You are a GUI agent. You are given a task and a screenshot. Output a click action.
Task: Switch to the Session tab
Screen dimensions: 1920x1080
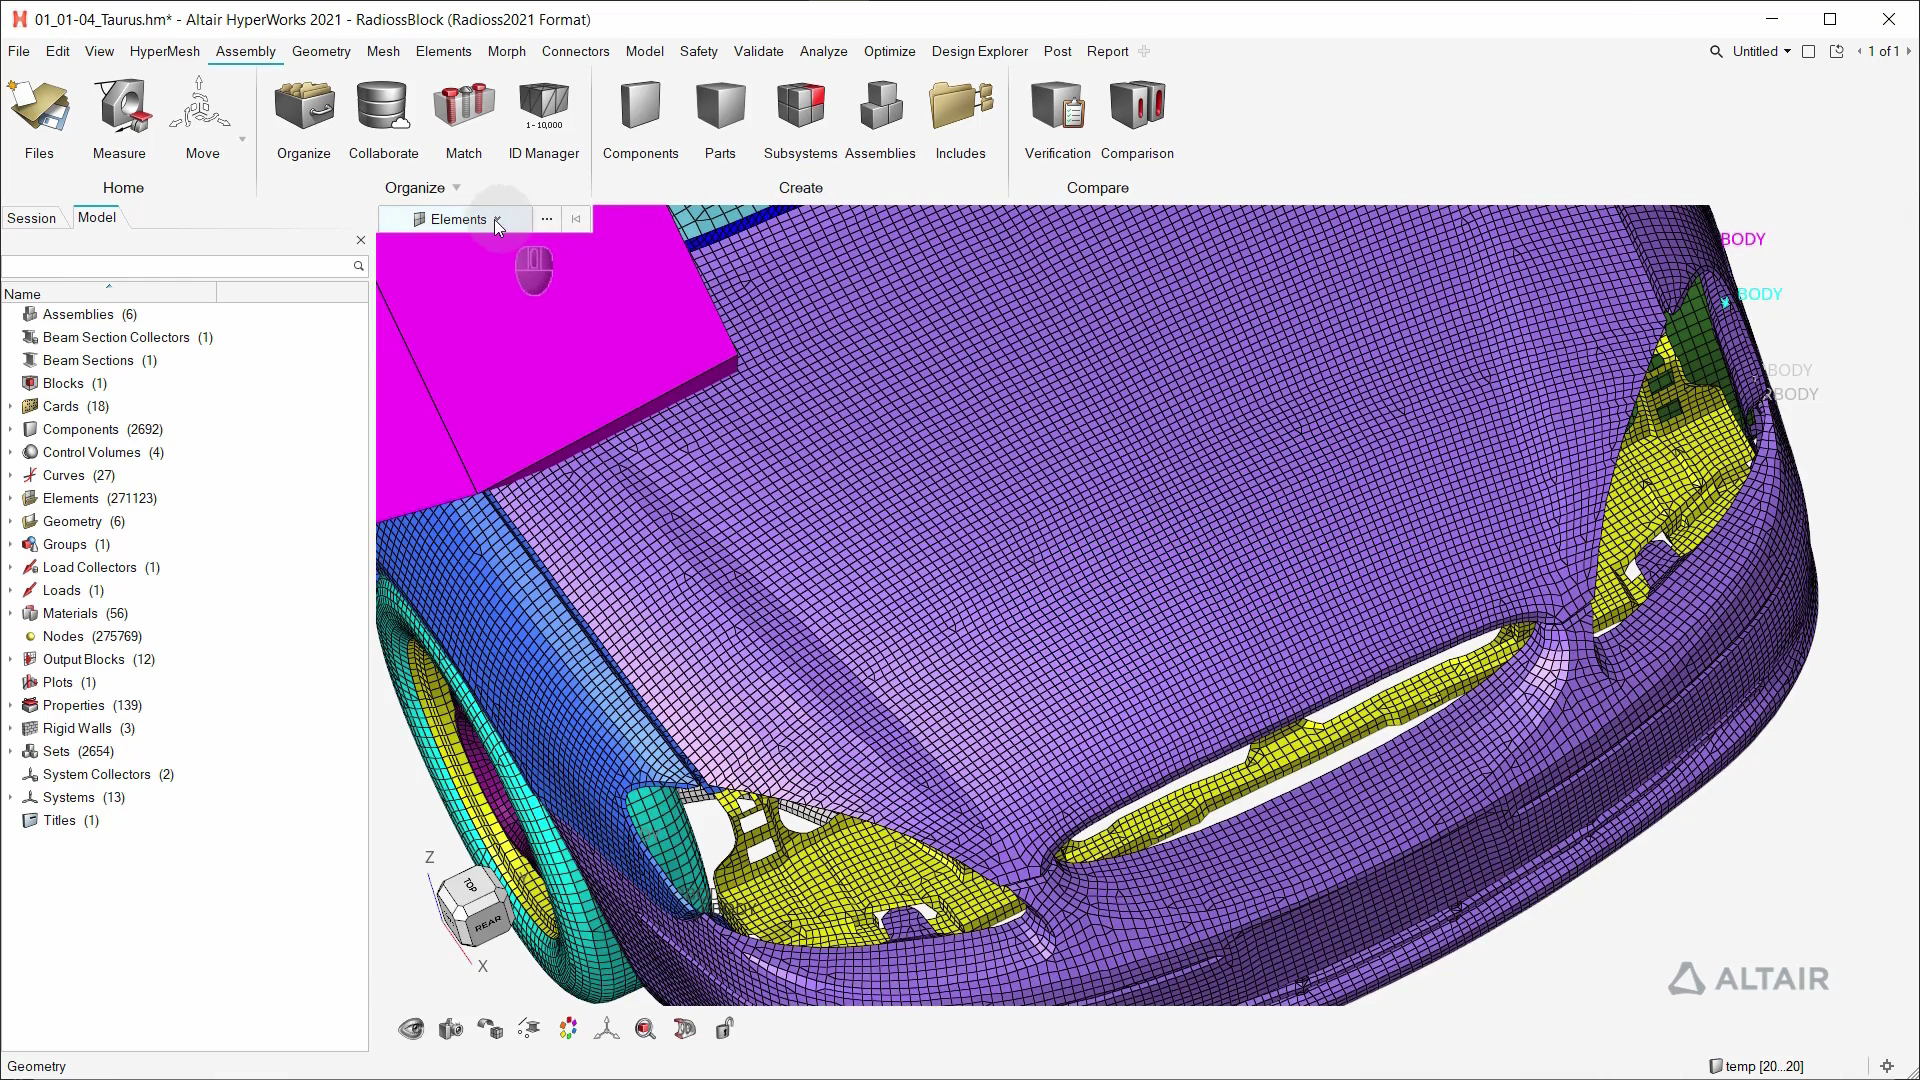(31, 218)
